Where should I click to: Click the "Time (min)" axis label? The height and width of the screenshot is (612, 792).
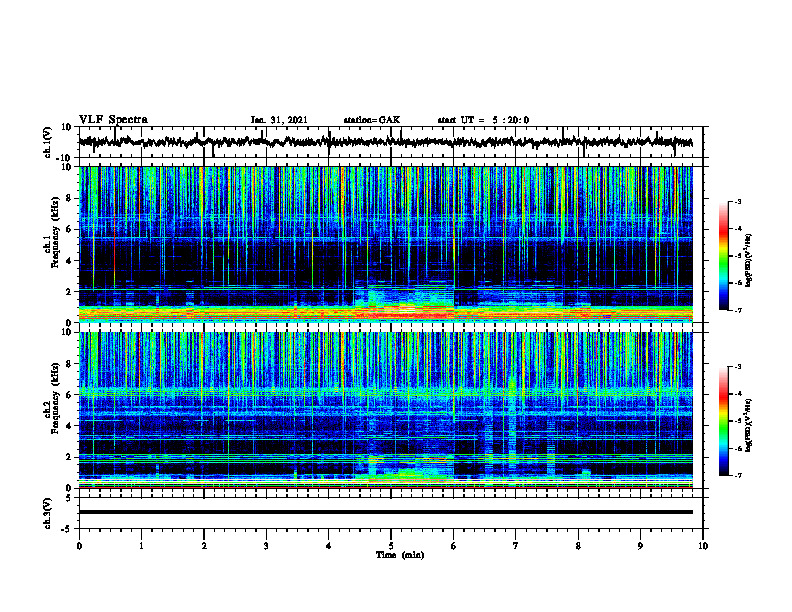click(x=400, y=555)
